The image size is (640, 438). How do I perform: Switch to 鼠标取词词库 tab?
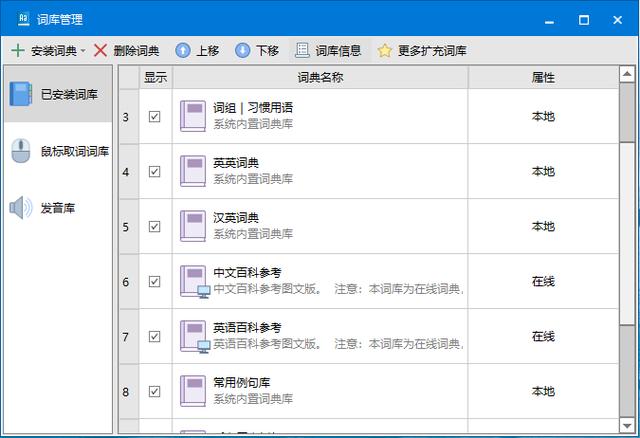pos(58,151)
